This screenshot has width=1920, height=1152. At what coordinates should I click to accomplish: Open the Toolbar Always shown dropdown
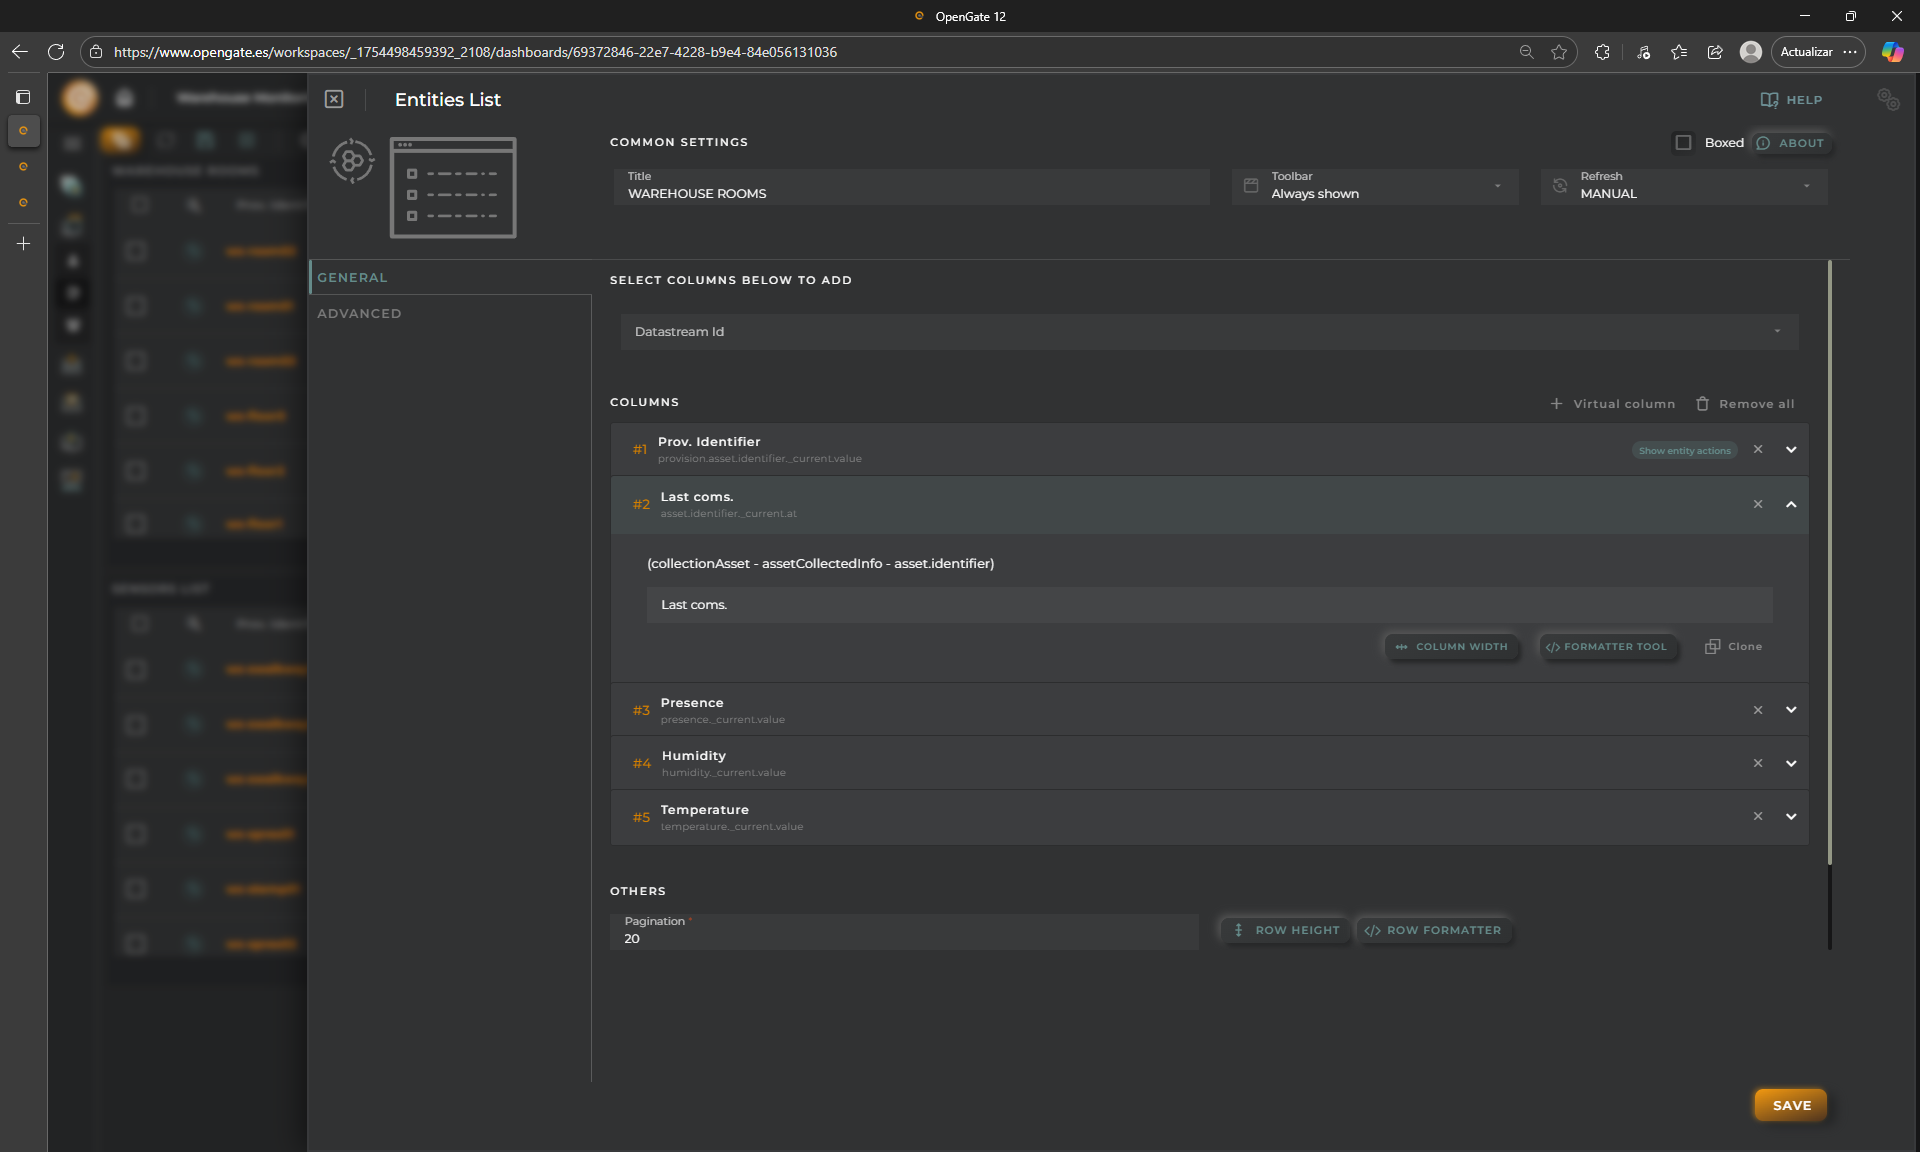(x=1375, y=186)
